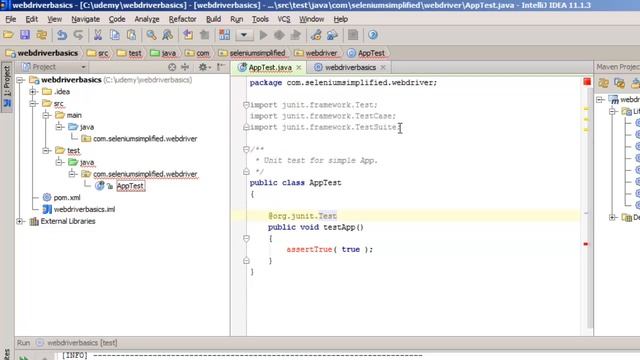The height and width of the screenshot is (360, 640).
Task: Click the navigate Forward toolbar icon
Action: pos(204,35)
